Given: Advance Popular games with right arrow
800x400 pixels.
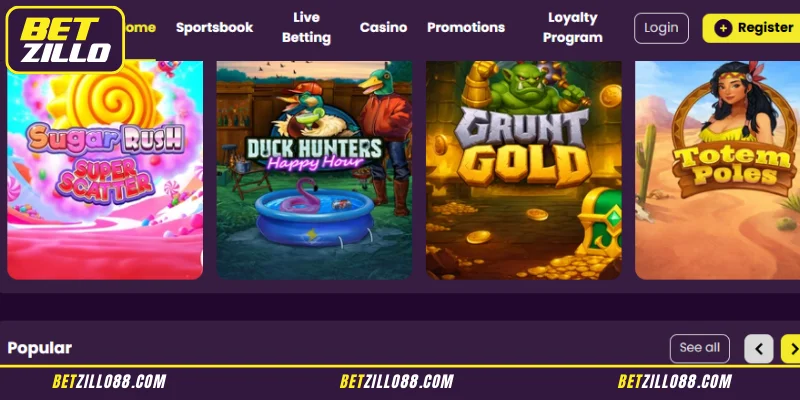Looking at the screenshot, I should pos(792,348).
